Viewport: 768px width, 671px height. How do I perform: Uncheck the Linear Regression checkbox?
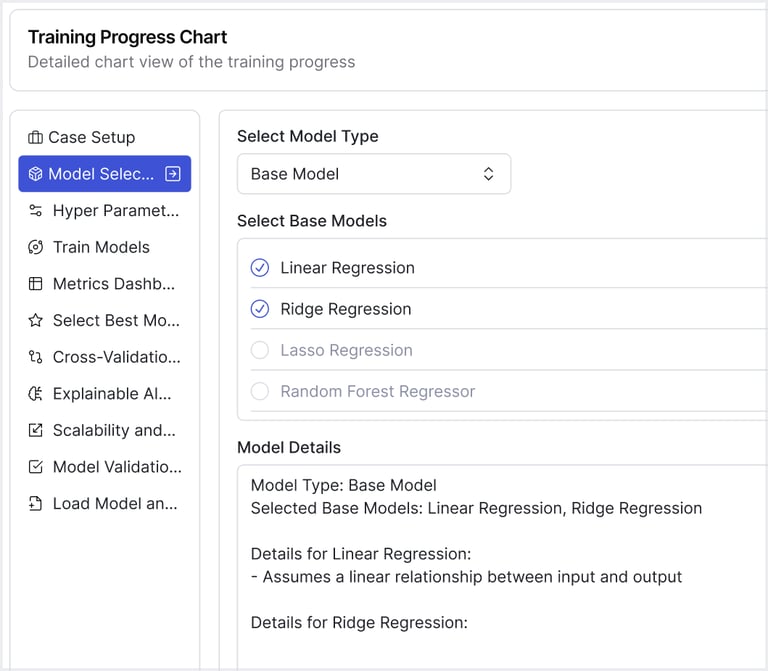[260, 268]
